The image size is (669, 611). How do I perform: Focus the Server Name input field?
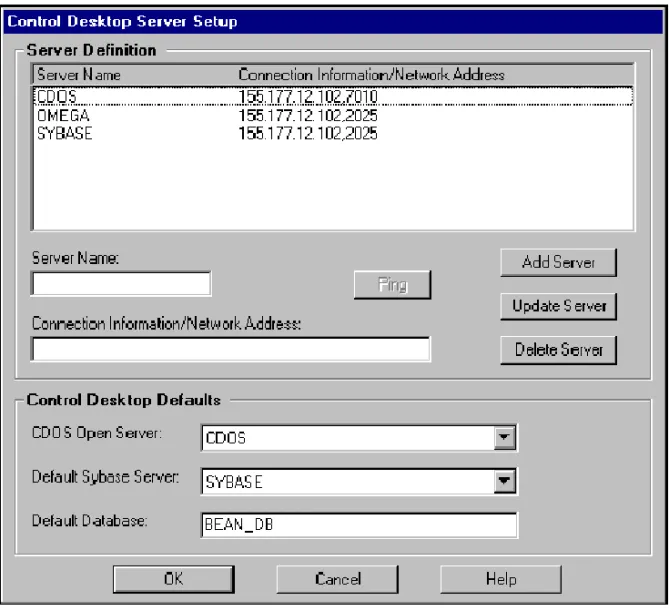(121, 283)
